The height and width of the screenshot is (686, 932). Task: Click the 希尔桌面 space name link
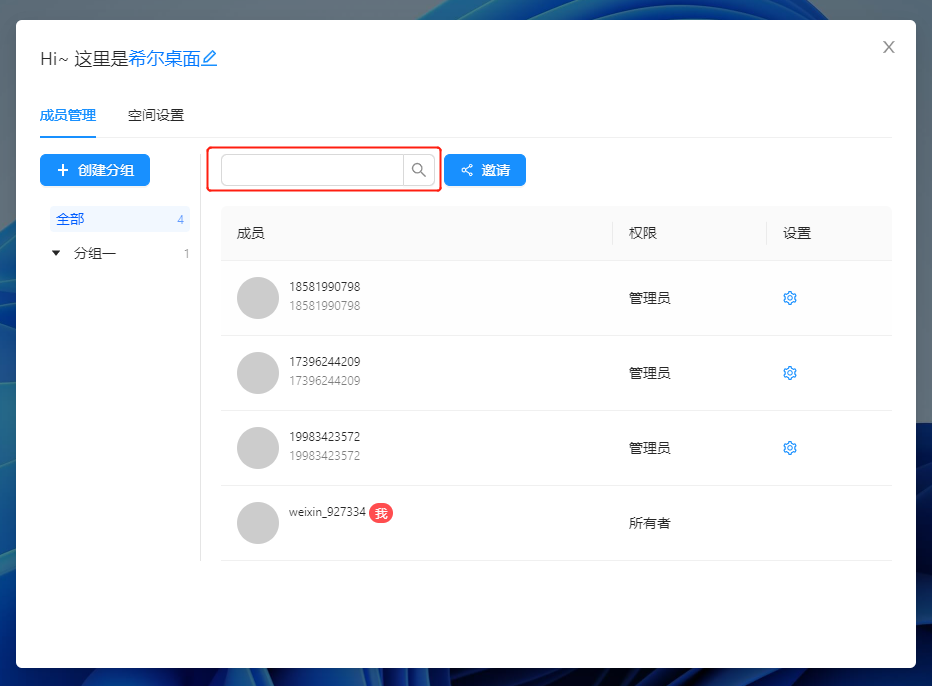(164, 58)
